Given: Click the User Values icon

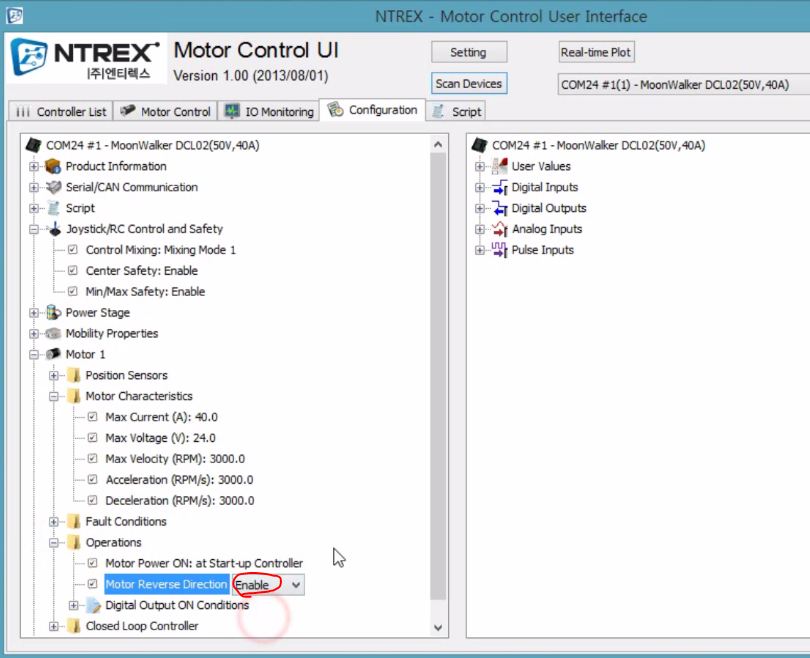Looking at the screenshot, I should click(500, 166).
